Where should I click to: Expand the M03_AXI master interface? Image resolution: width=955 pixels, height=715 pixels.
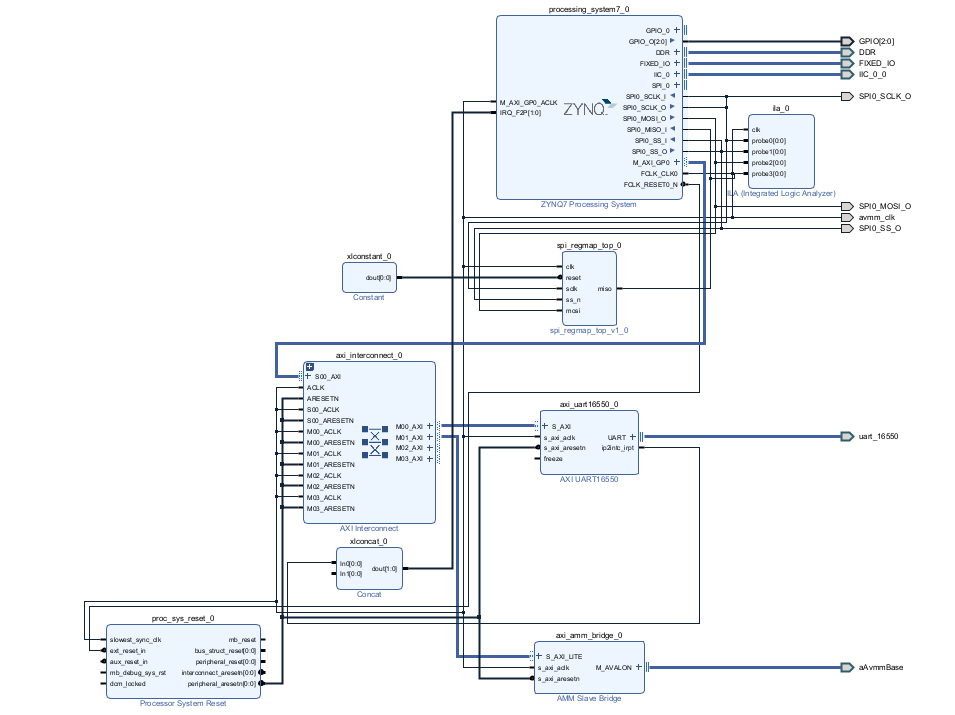click(x=430, y=459)
